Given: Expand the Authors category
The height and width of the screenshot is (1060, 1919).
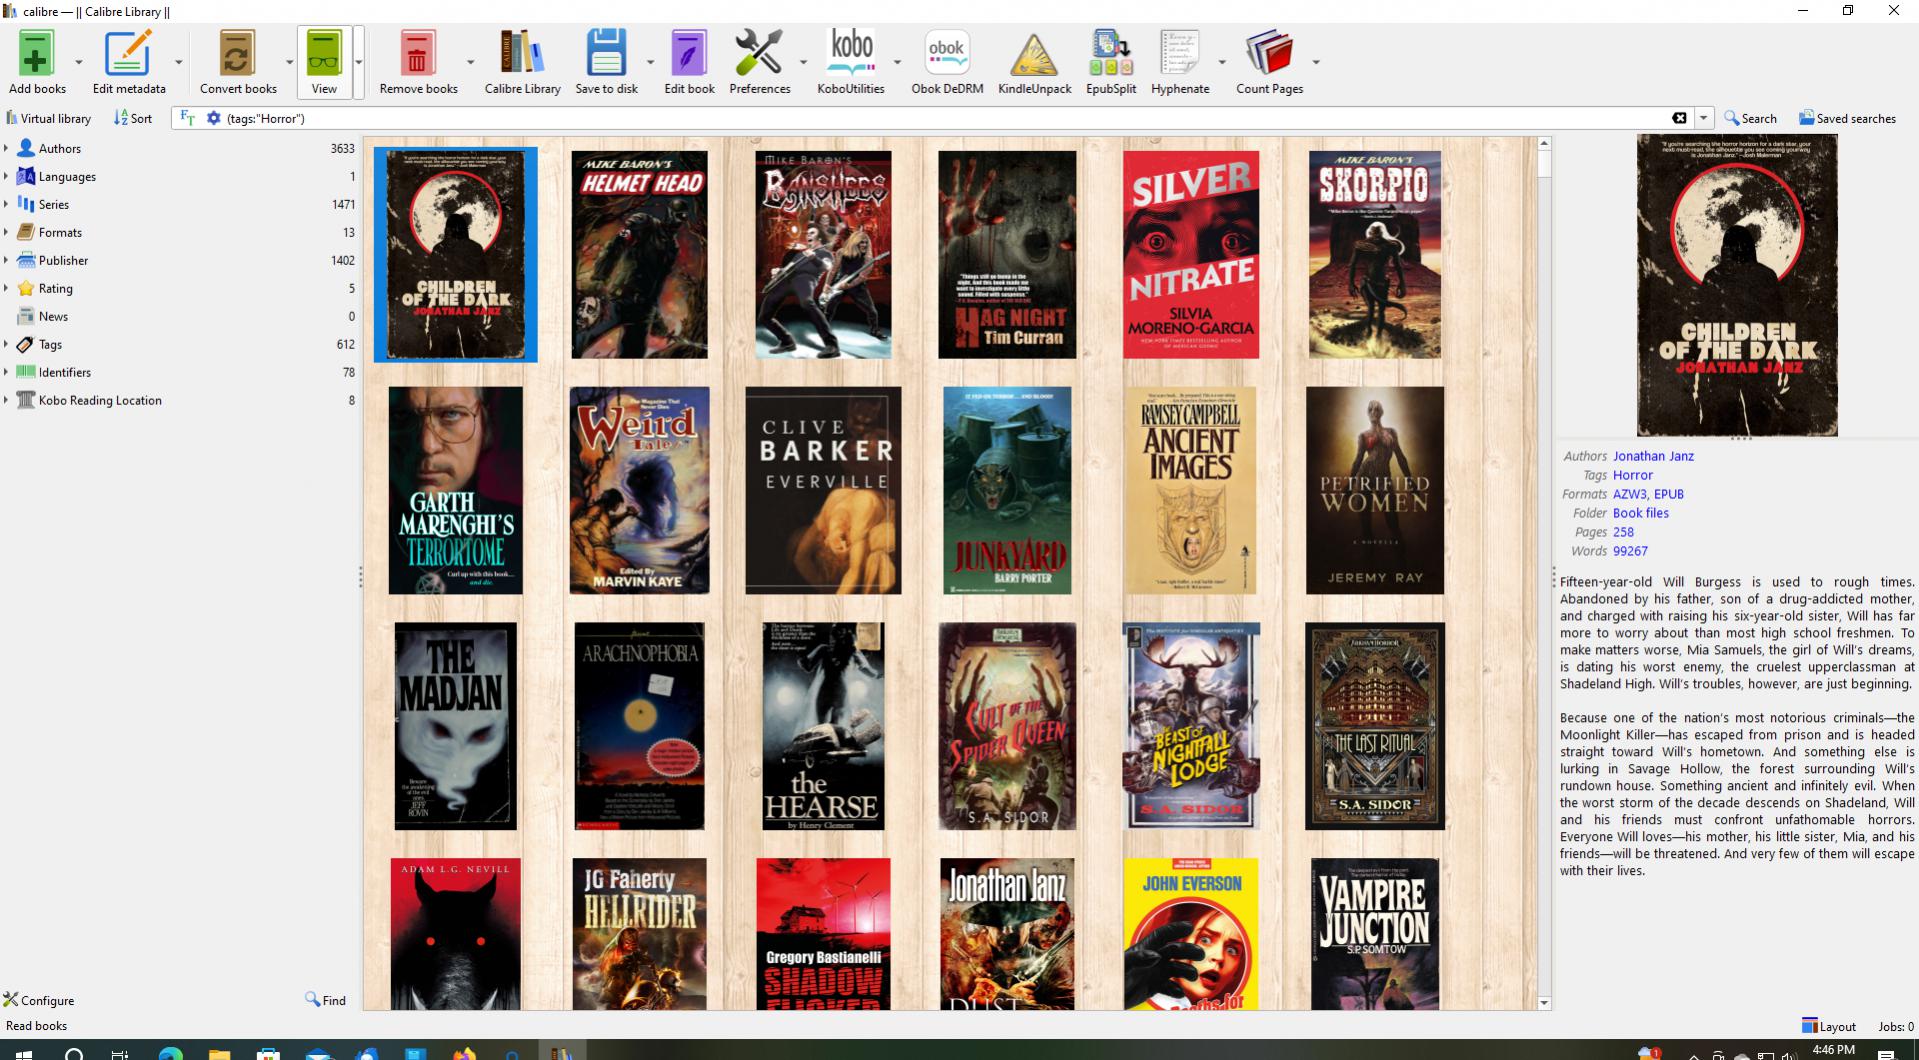Looking at the screenshot, I should (x=7, y=148).
